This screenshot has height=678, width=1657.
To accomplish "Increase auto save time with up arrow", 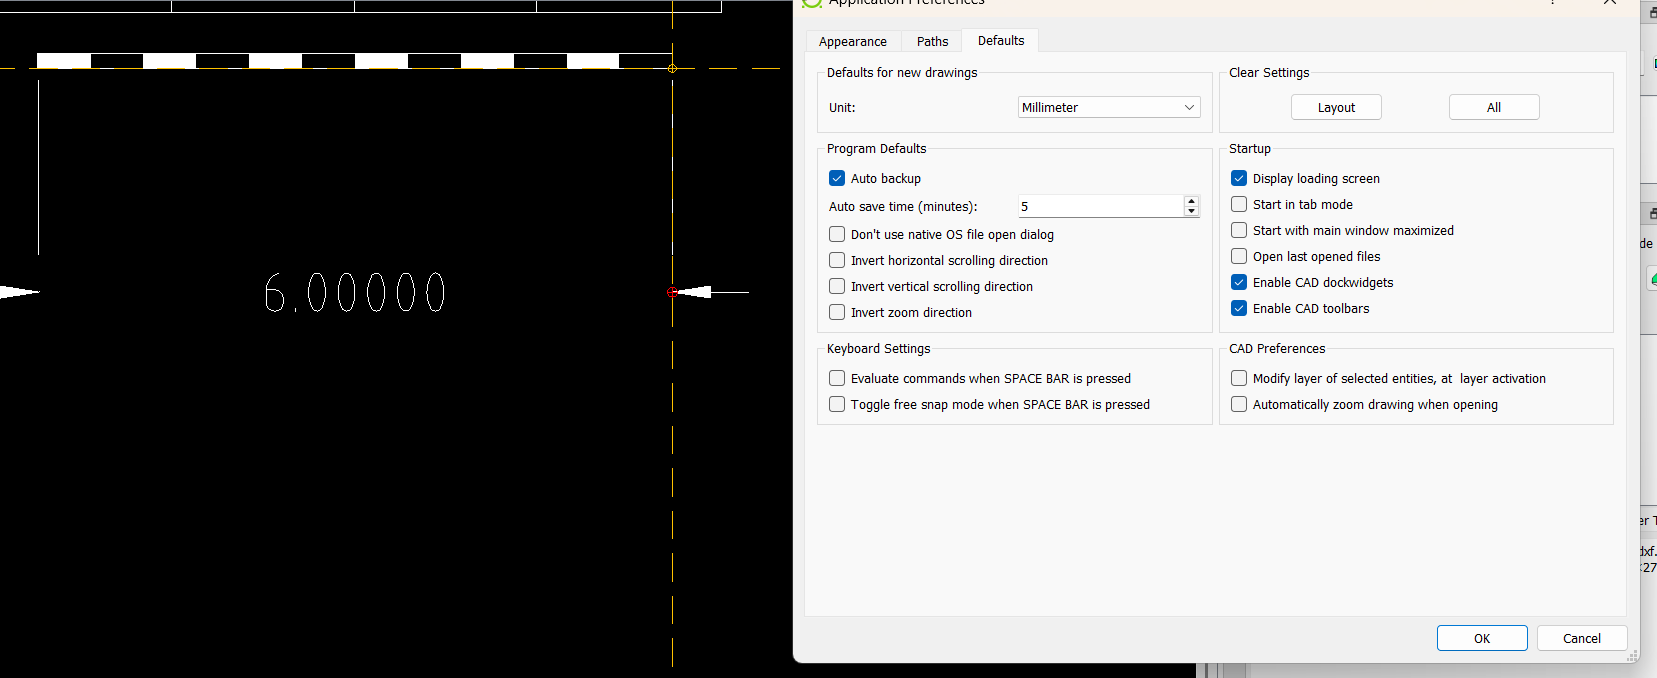I will [x=1191, y=201].
